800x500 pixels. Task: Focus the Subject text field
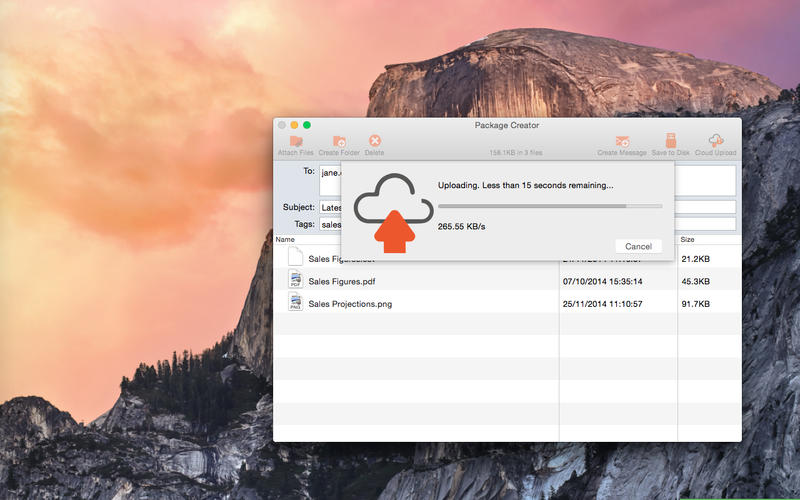pyautogui.click(x=330, y=208)
